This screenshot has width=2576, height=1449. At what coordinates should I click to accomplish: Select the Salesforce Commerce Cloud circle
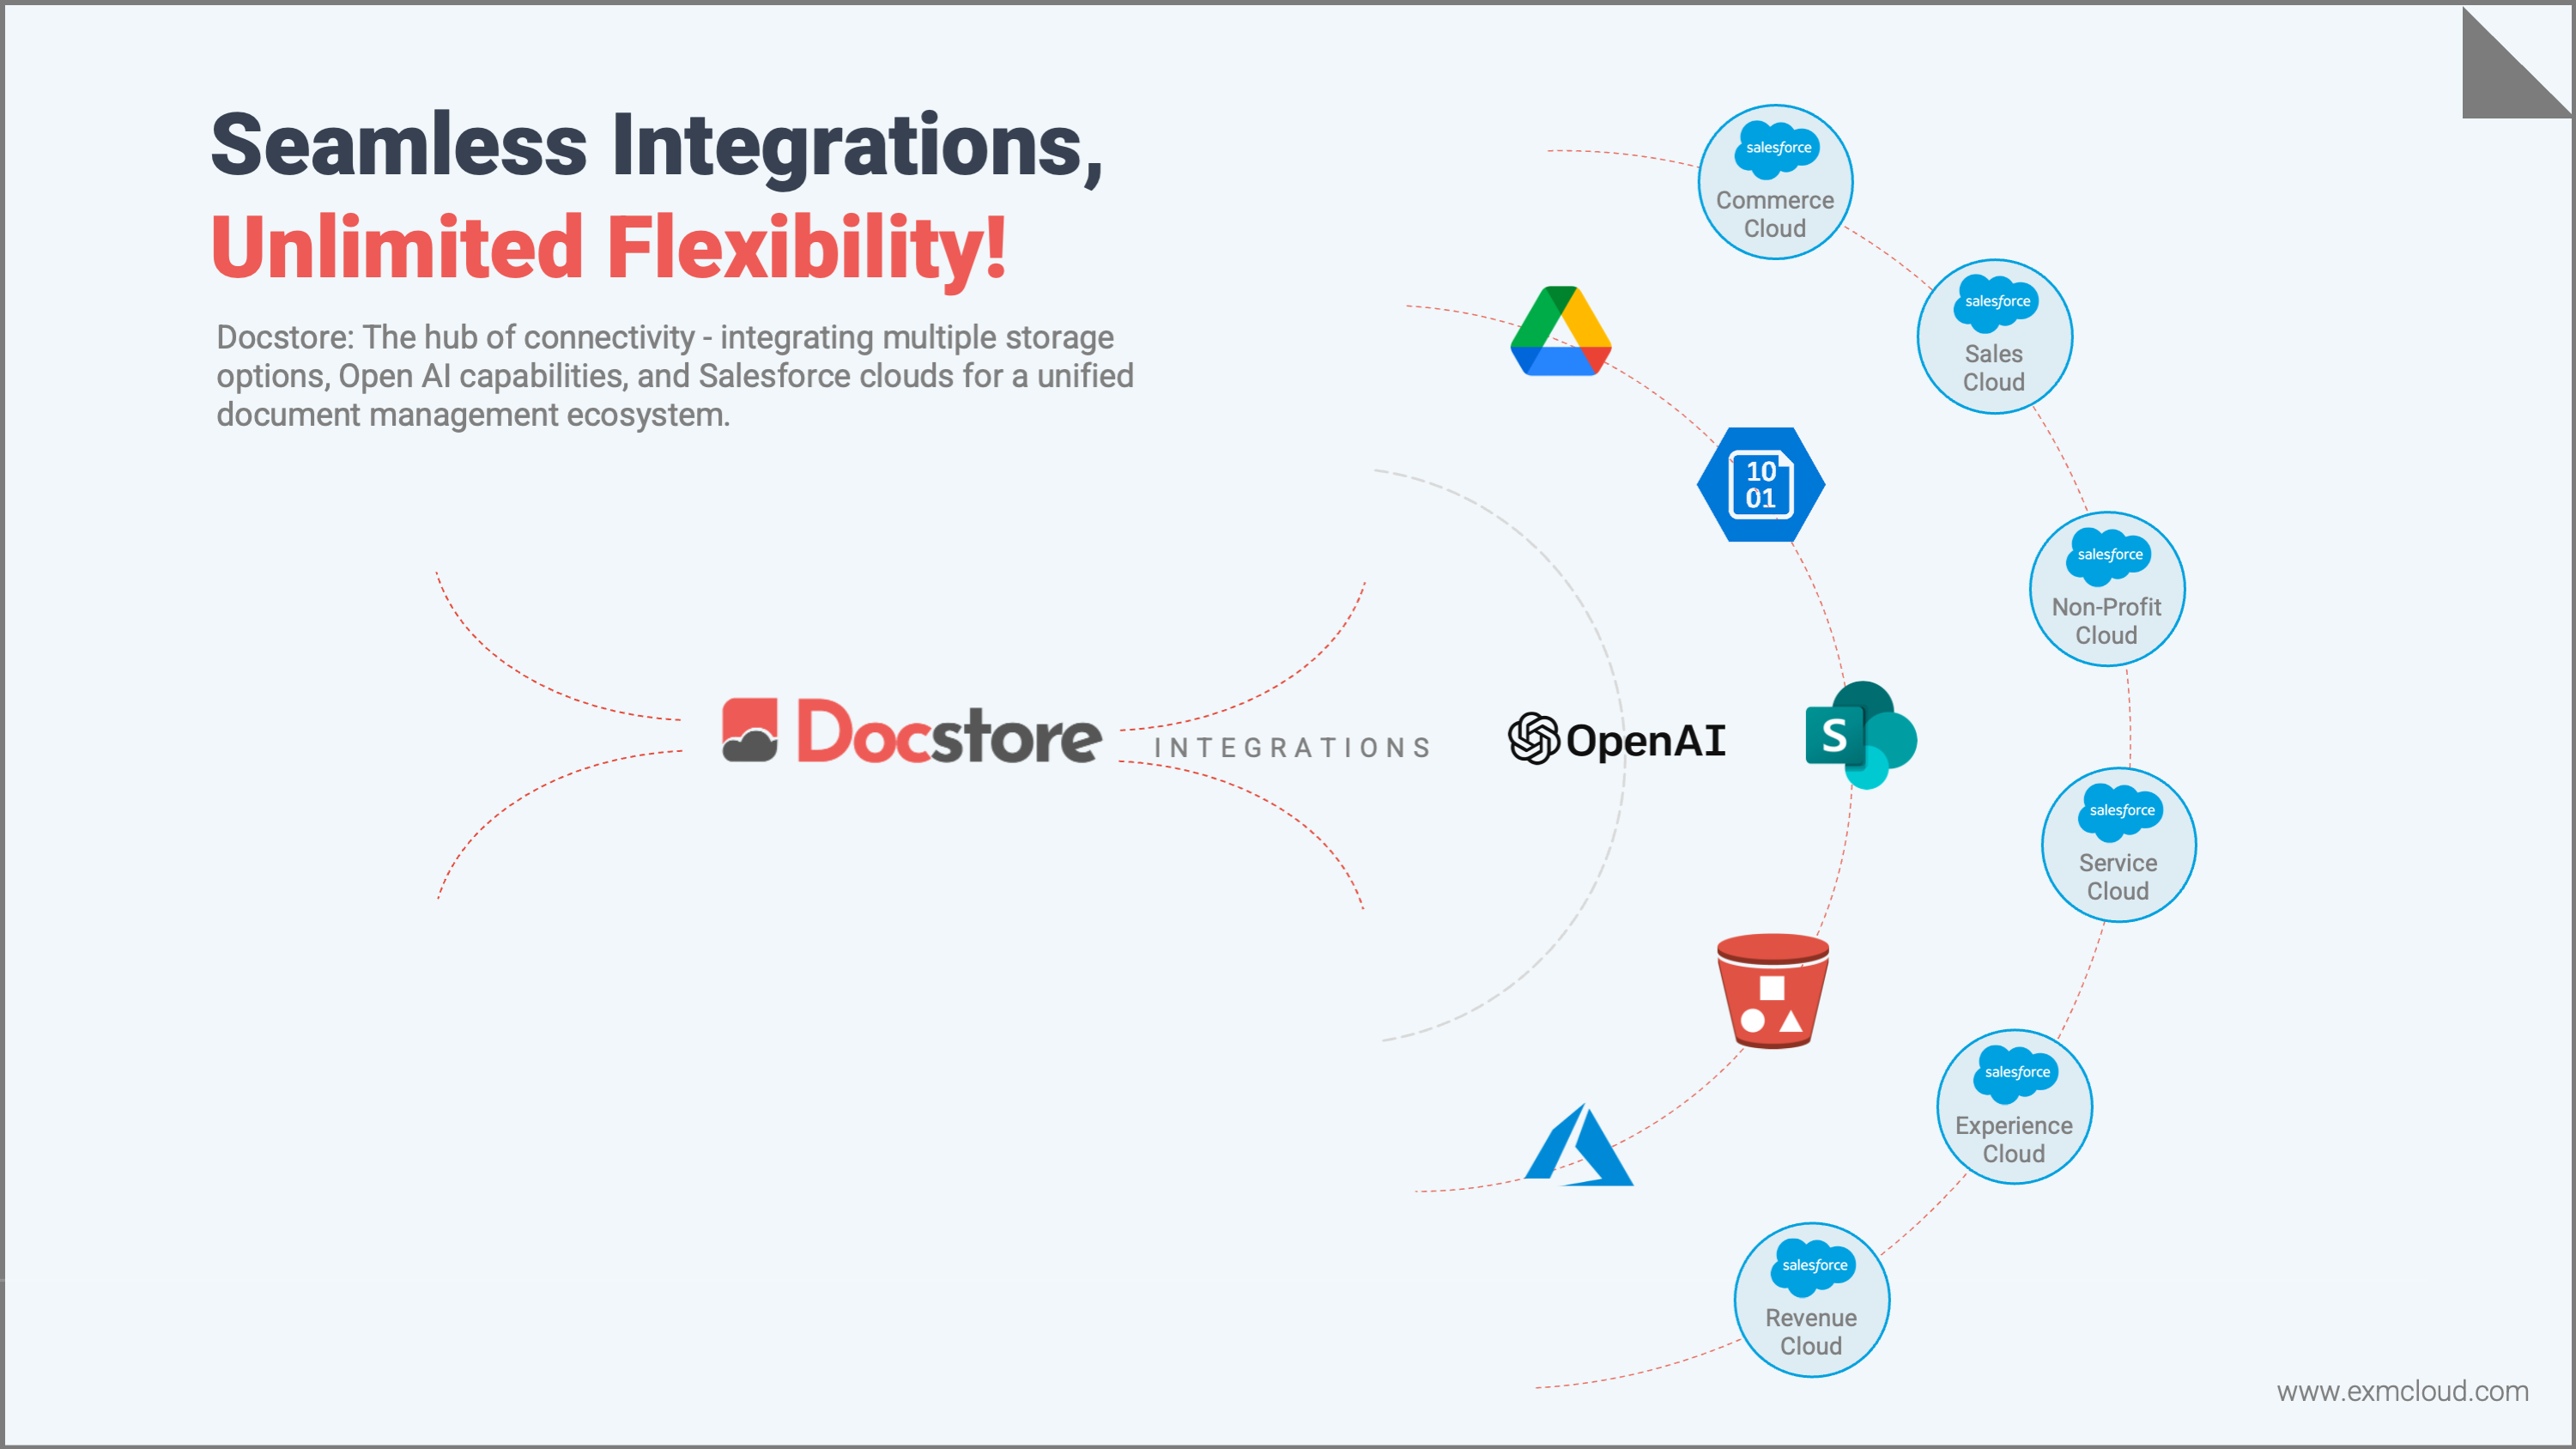pos(1775,182)
